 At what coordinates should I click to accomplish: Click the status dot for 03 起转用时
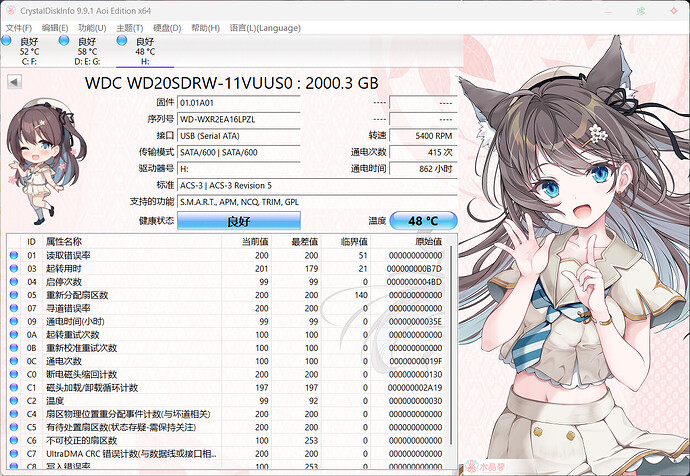(x=14, y=268)
